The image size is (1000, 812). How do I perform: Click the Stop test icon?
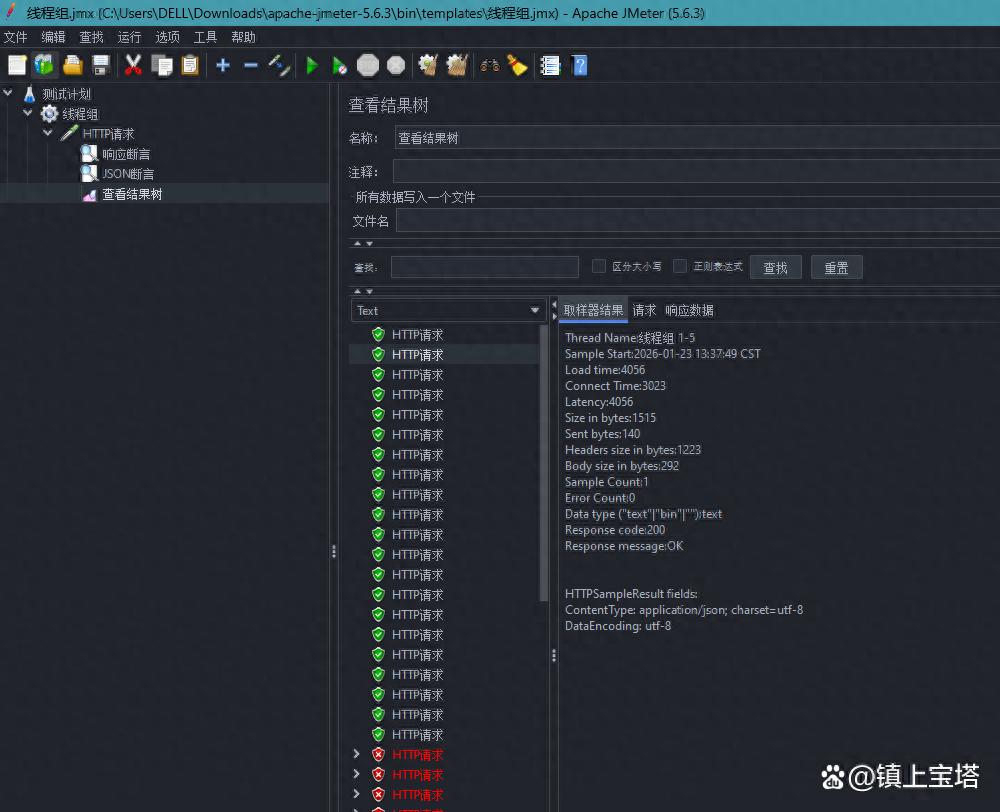(x=368, y=65)
